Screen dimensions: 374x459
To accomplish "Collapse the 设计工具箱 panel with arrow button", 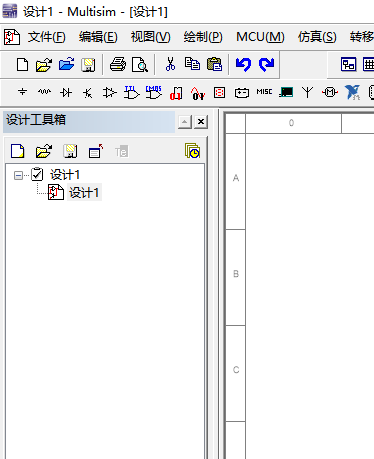I will pyautogui.click(x=185, y=122).
